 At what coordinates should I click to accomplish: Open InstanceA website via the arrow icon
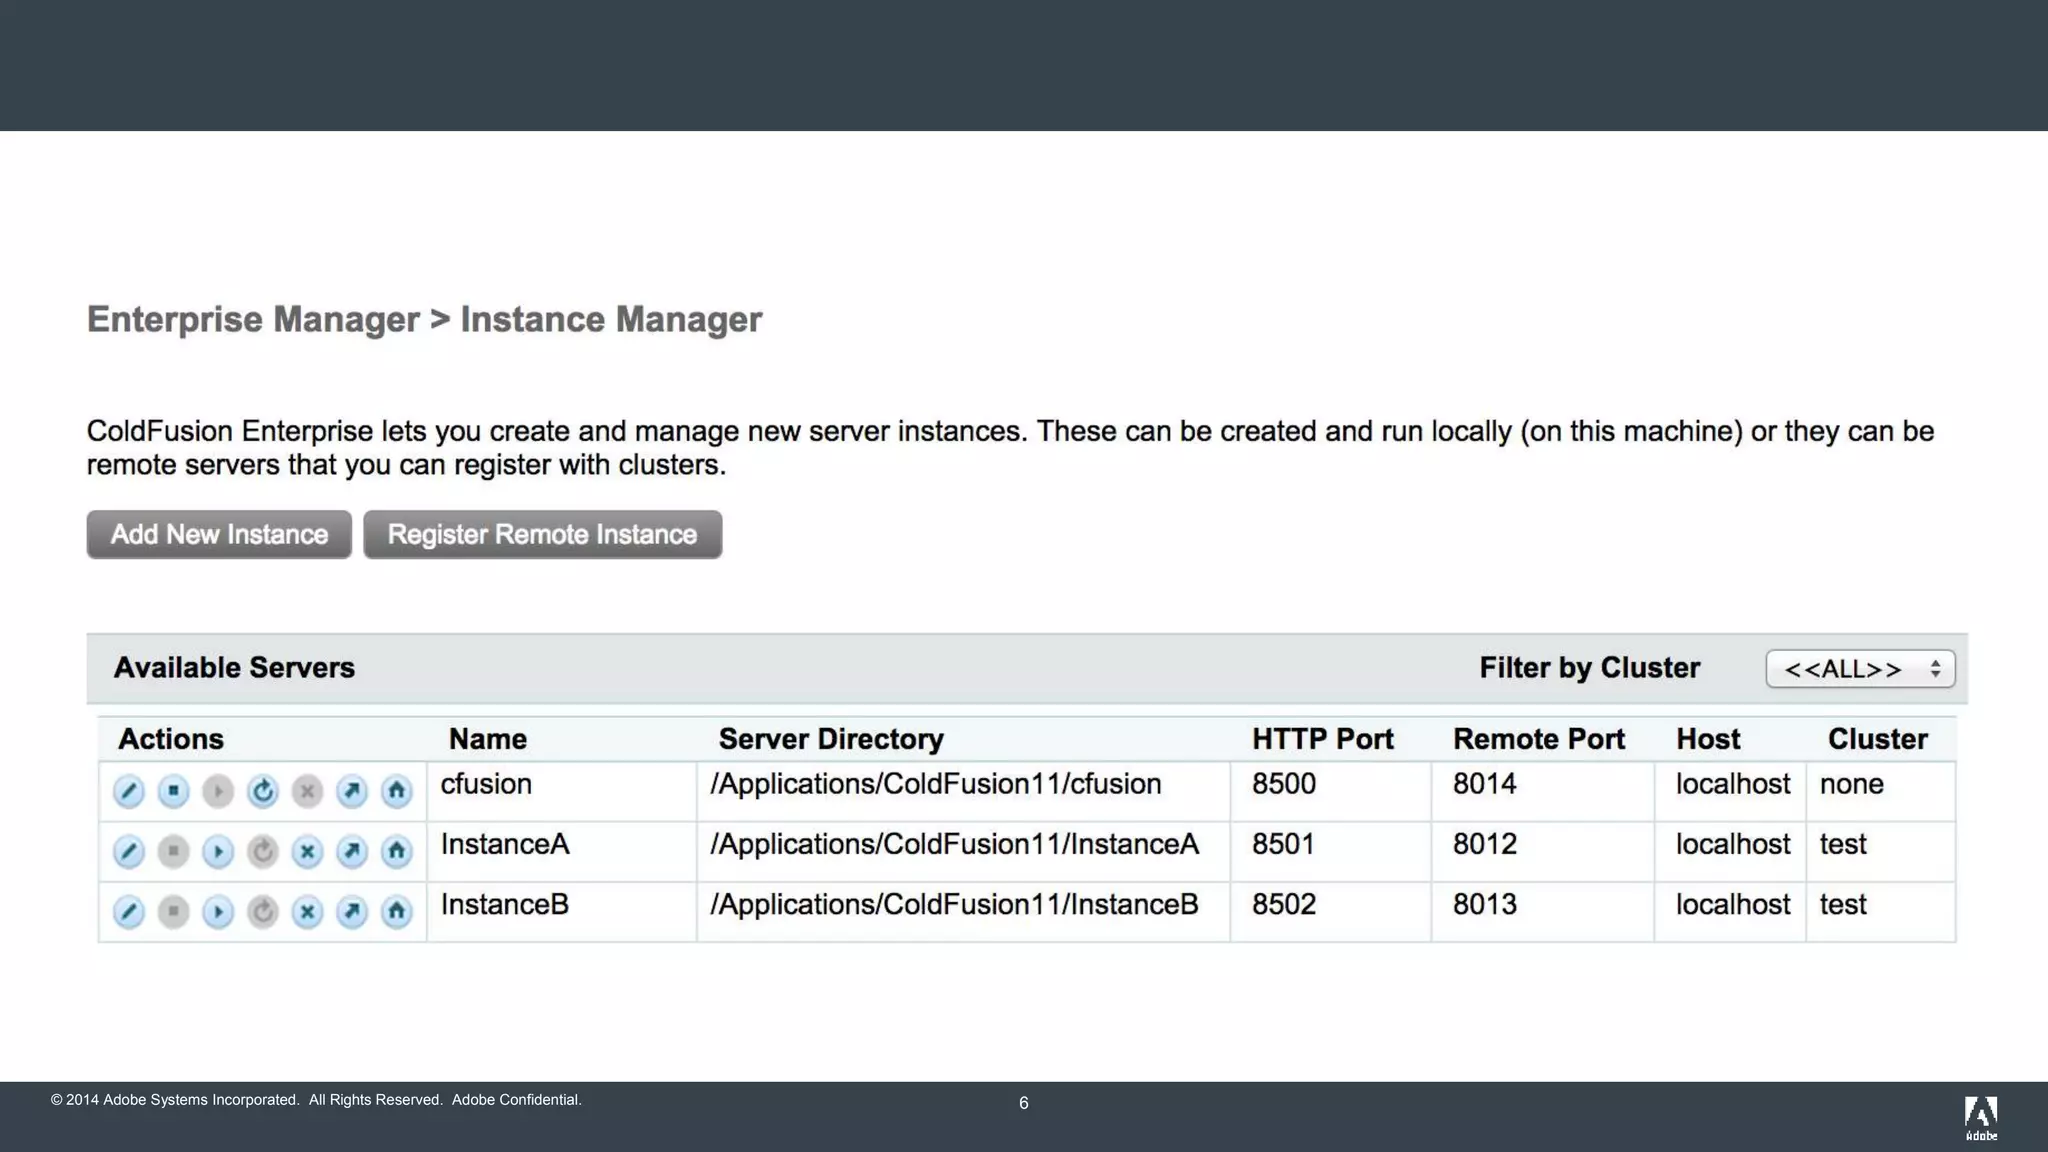coord(352,852)
